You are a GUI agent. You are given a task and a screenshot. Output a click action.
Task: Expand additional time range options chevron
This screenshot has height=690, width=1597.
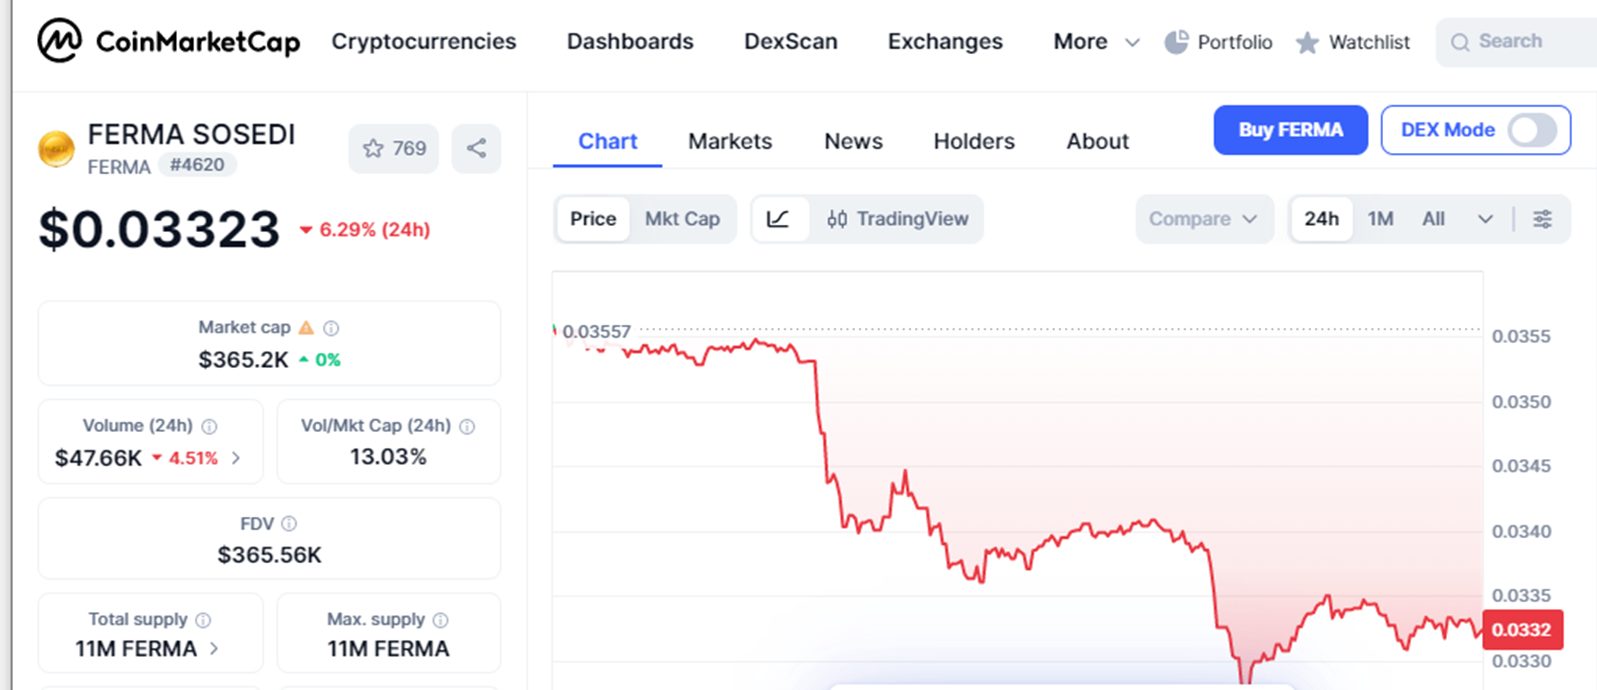pyautogui.click(x=1485, y=219)
